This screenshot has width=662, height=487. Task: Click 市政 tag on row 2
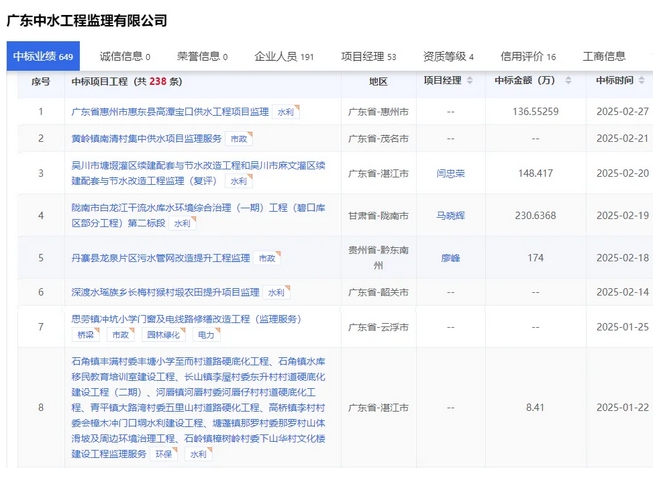coord(239,139)
